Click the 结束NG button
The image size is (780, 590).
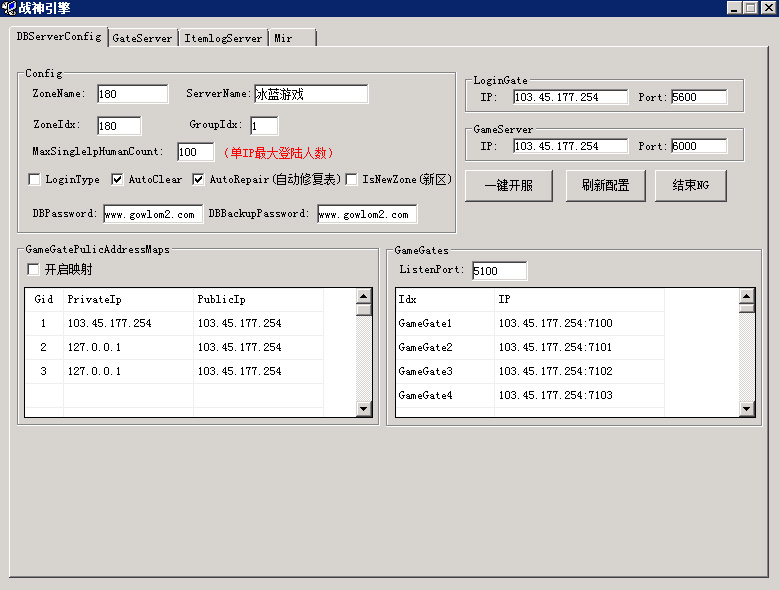coord(690,186)
